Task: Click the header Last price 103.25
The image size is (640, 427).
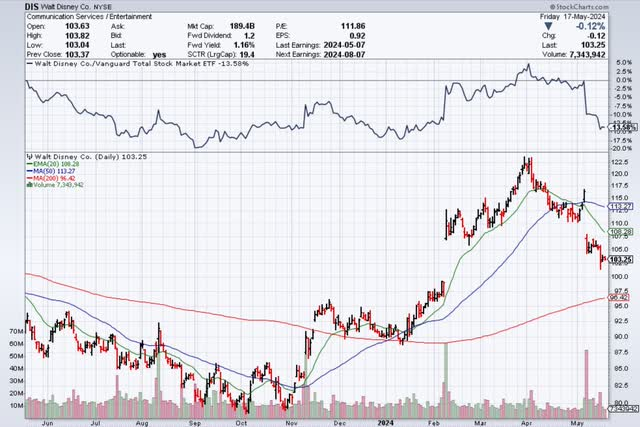Action: pos(594,45)
